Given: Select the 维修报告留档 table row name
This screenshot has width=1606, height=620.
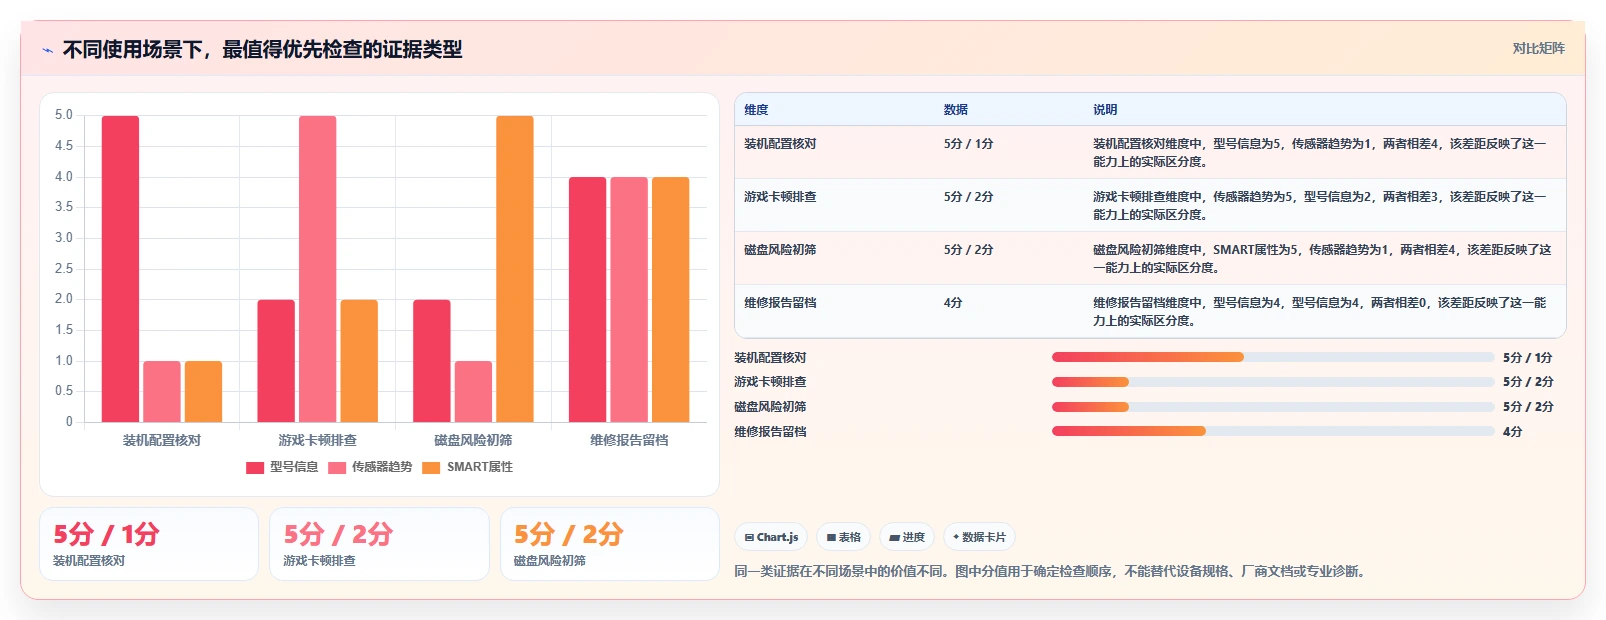Looking at the screenshot, I should (x=780, y=303).
